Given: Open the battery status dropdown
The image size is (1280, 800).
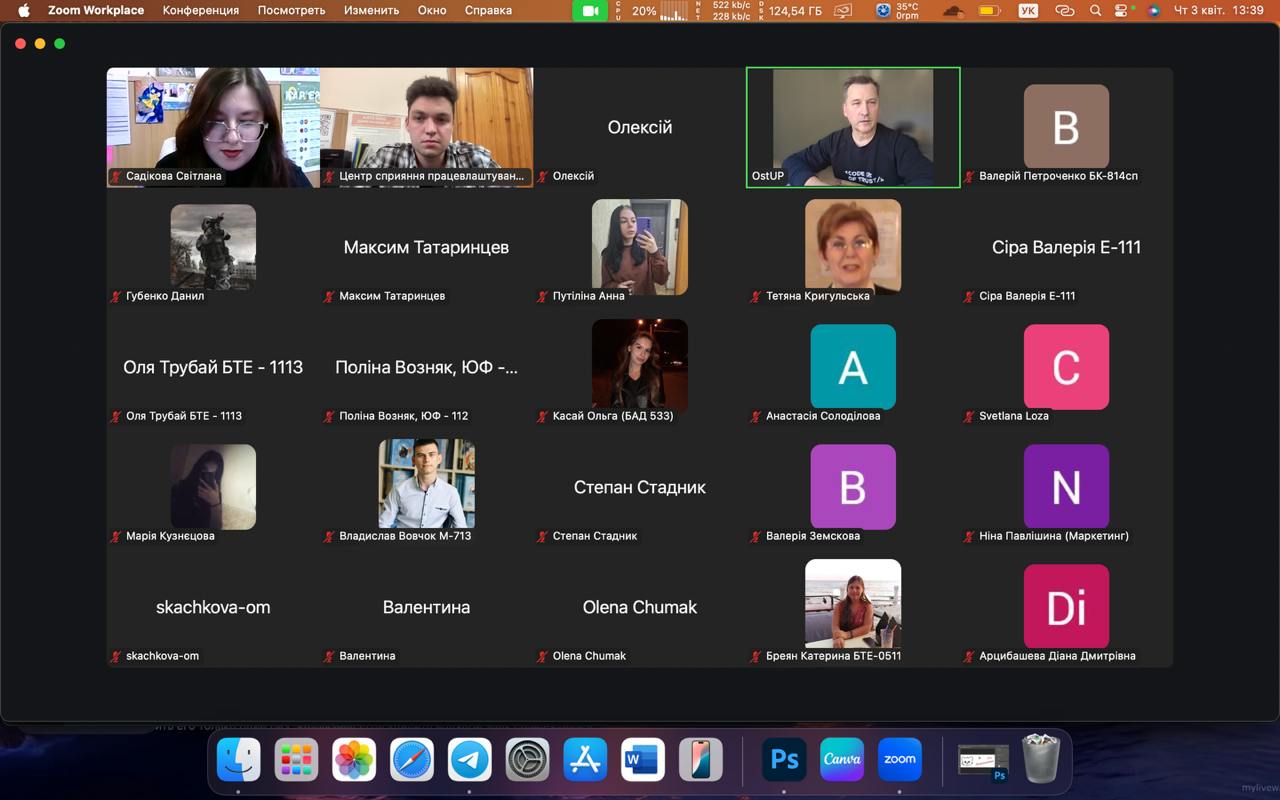Looking at the screenshot, I should 989,11.
